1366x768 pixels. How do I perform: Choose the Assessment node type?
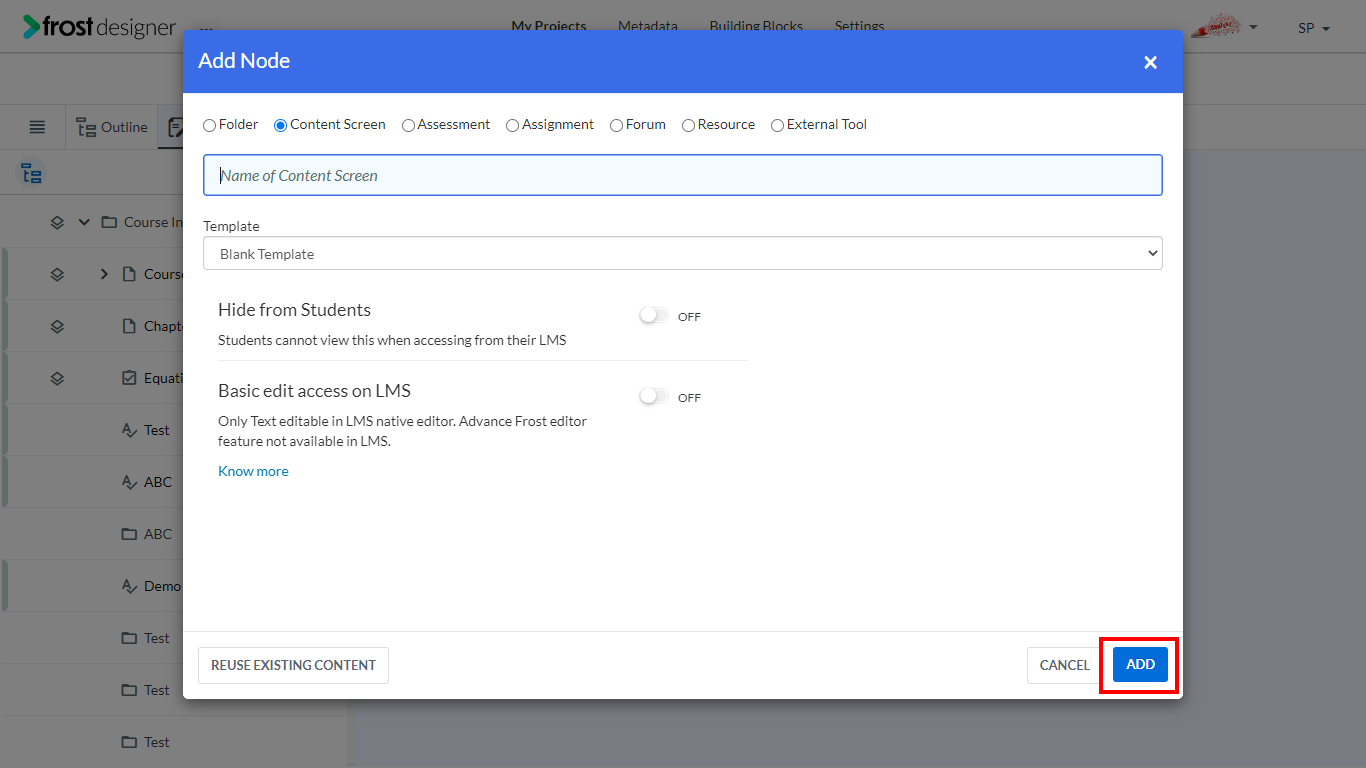pyautogui.click(x=408, y=125)
